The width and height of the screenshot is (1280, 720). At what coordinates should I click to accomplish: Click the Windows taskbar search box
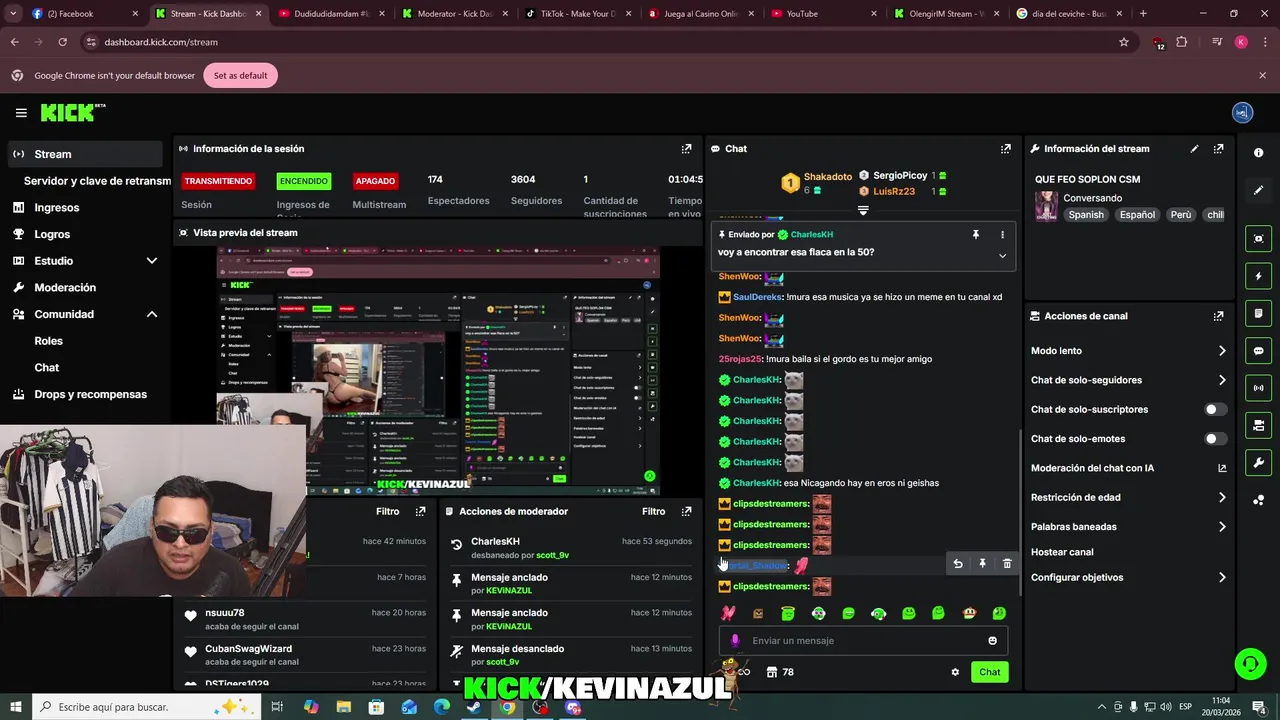tap(145, 707)
